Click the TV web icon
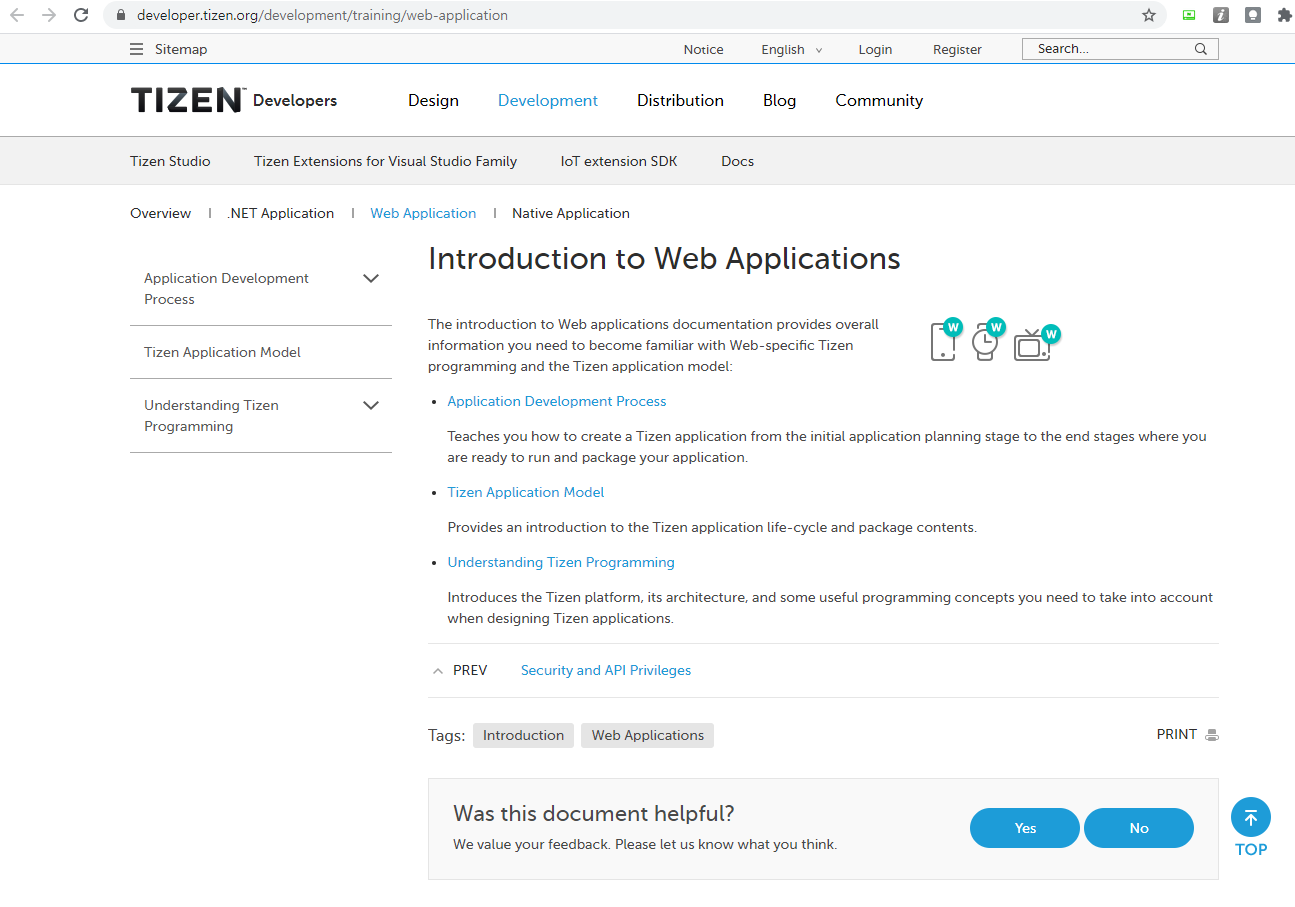Viewport: 1295px width, 907px height. 1036,342
